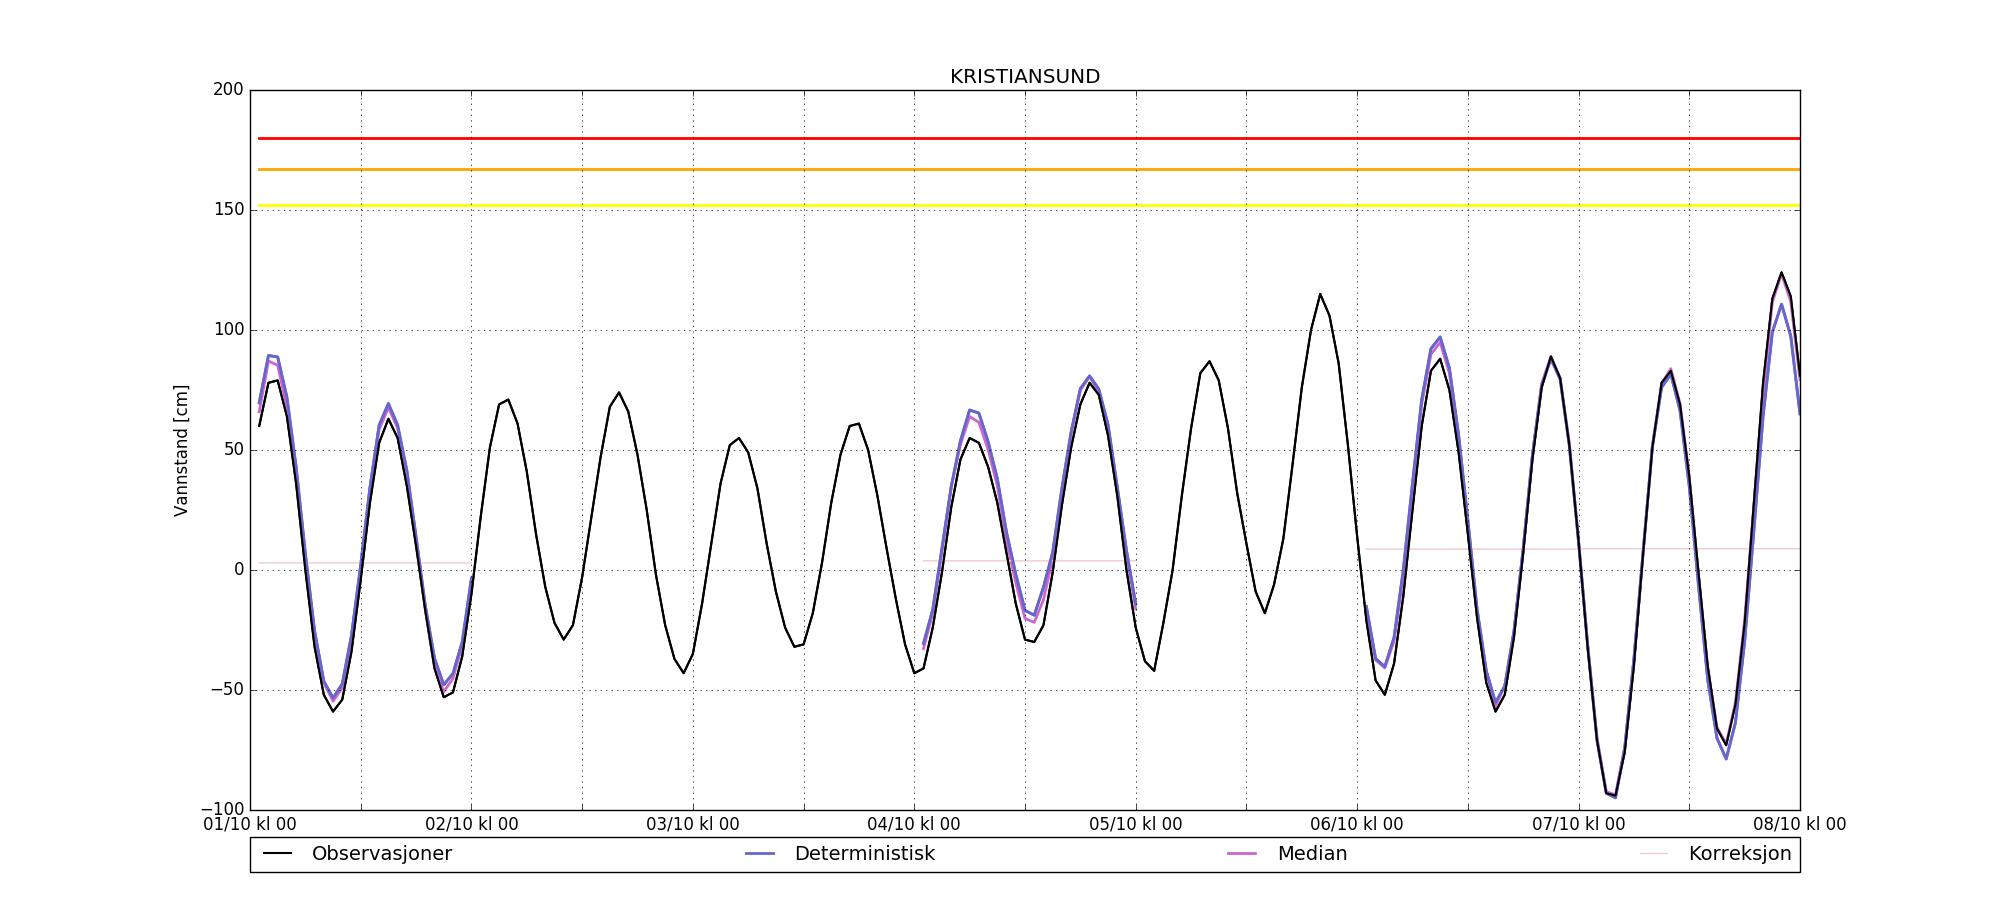Click the blue Deterministisk legend line swatch
The width and height of the screenshot is (2000, 900).
[760, 854]
